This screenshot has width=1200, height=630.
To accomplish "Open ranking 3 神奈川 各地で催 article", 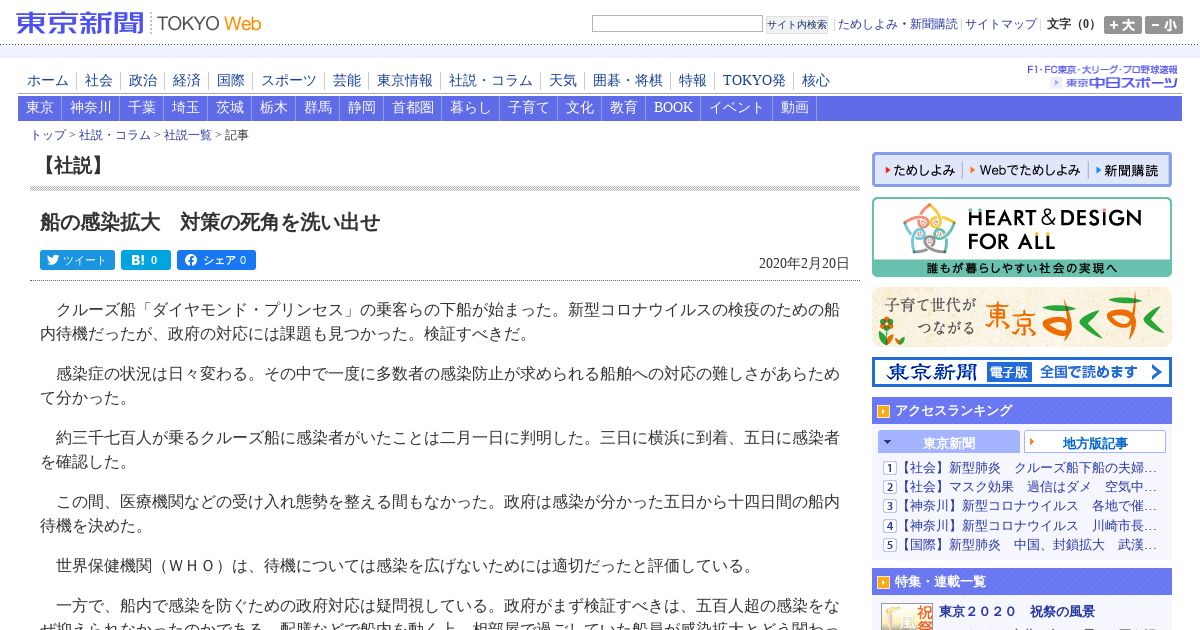I will coord(1029,506).
